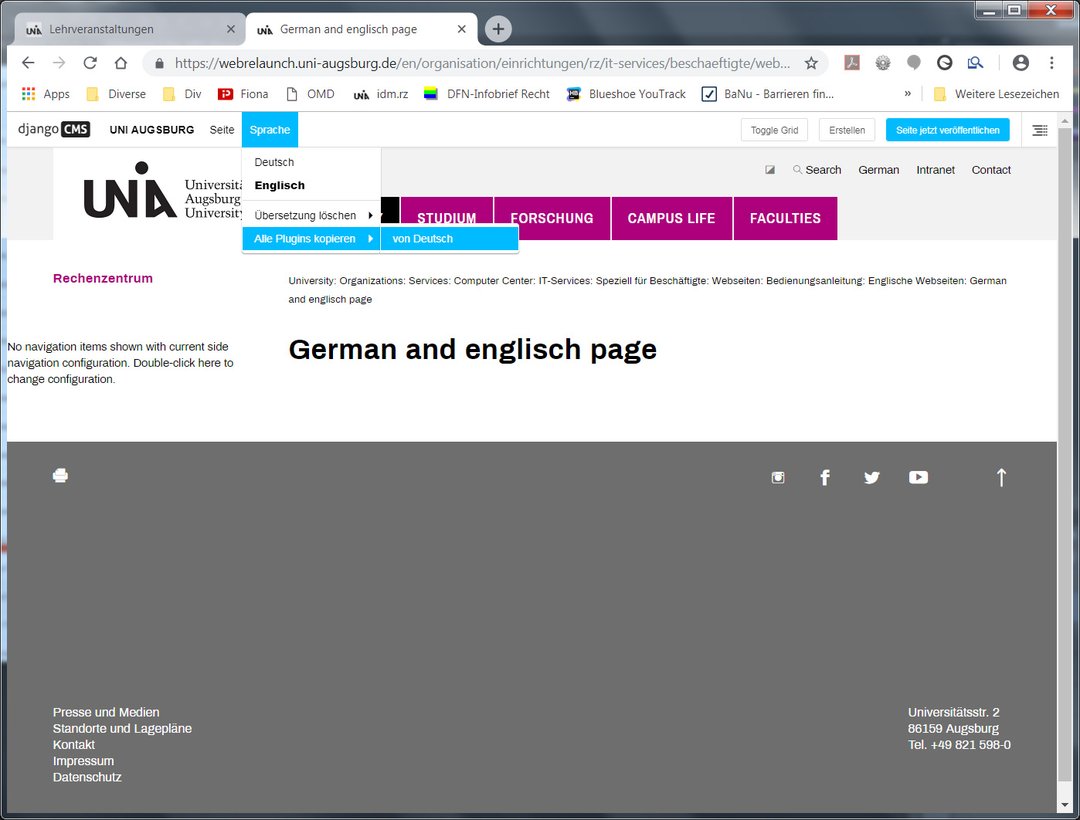Open the Contact header link
This screenshot has width=1080, height=820.
[x=991, y=170]
